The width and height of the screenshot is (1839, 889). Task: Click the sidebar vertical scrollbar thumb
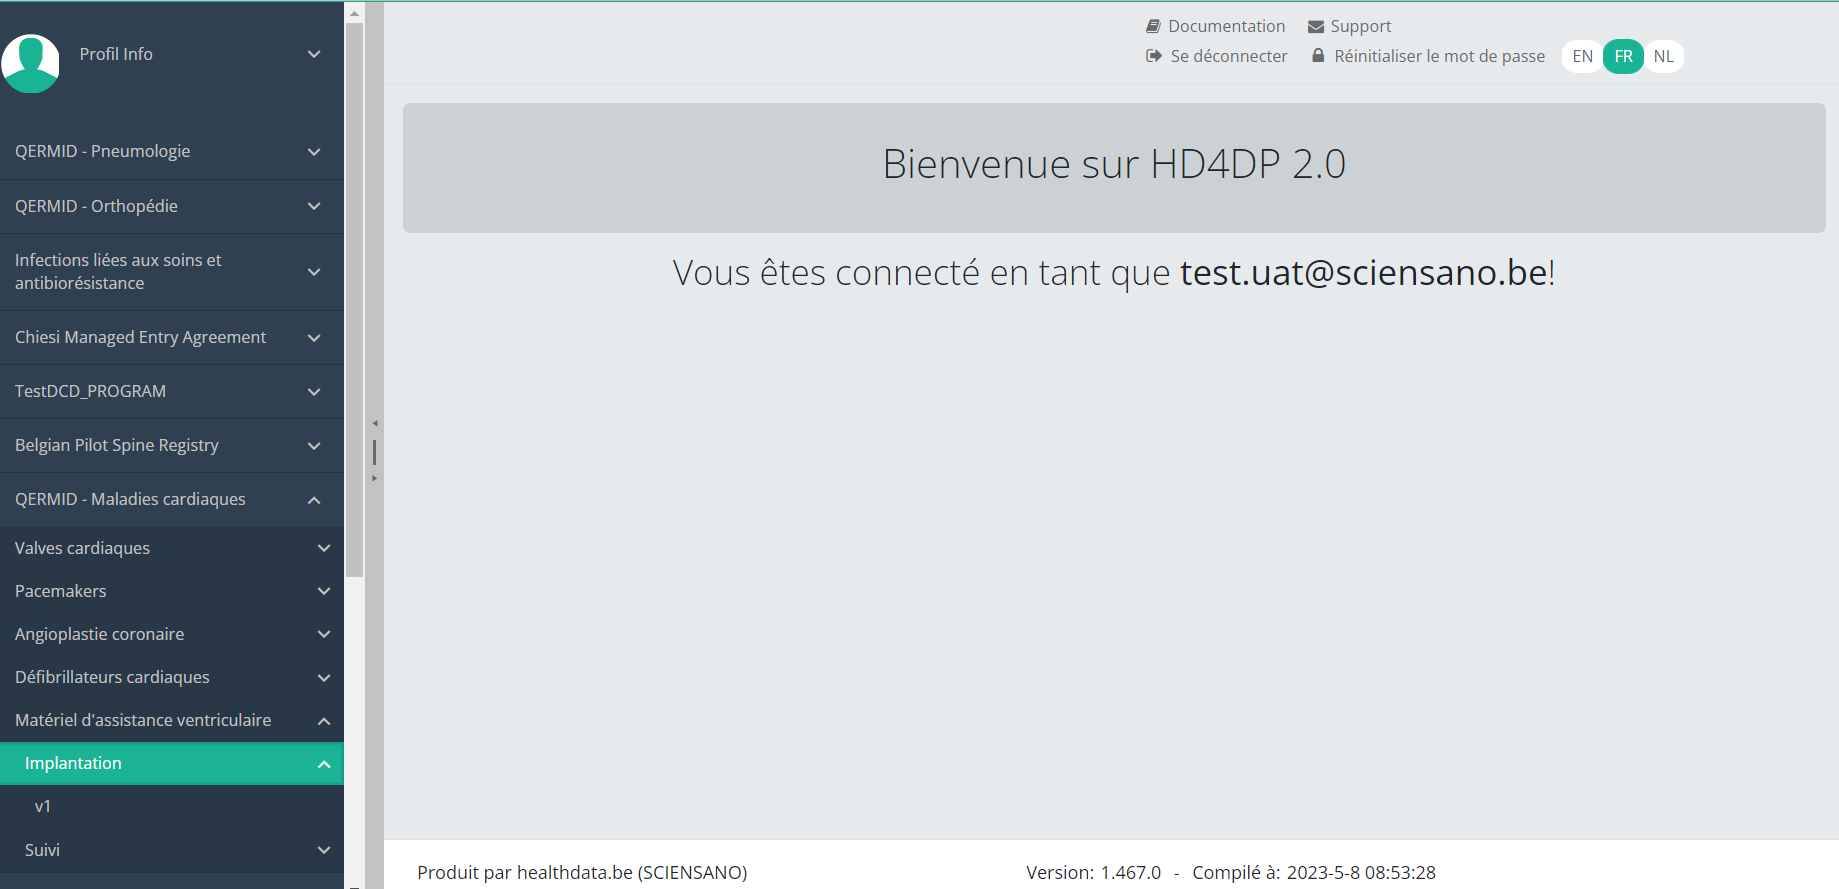pyautogui.click(x=354, y=300)
